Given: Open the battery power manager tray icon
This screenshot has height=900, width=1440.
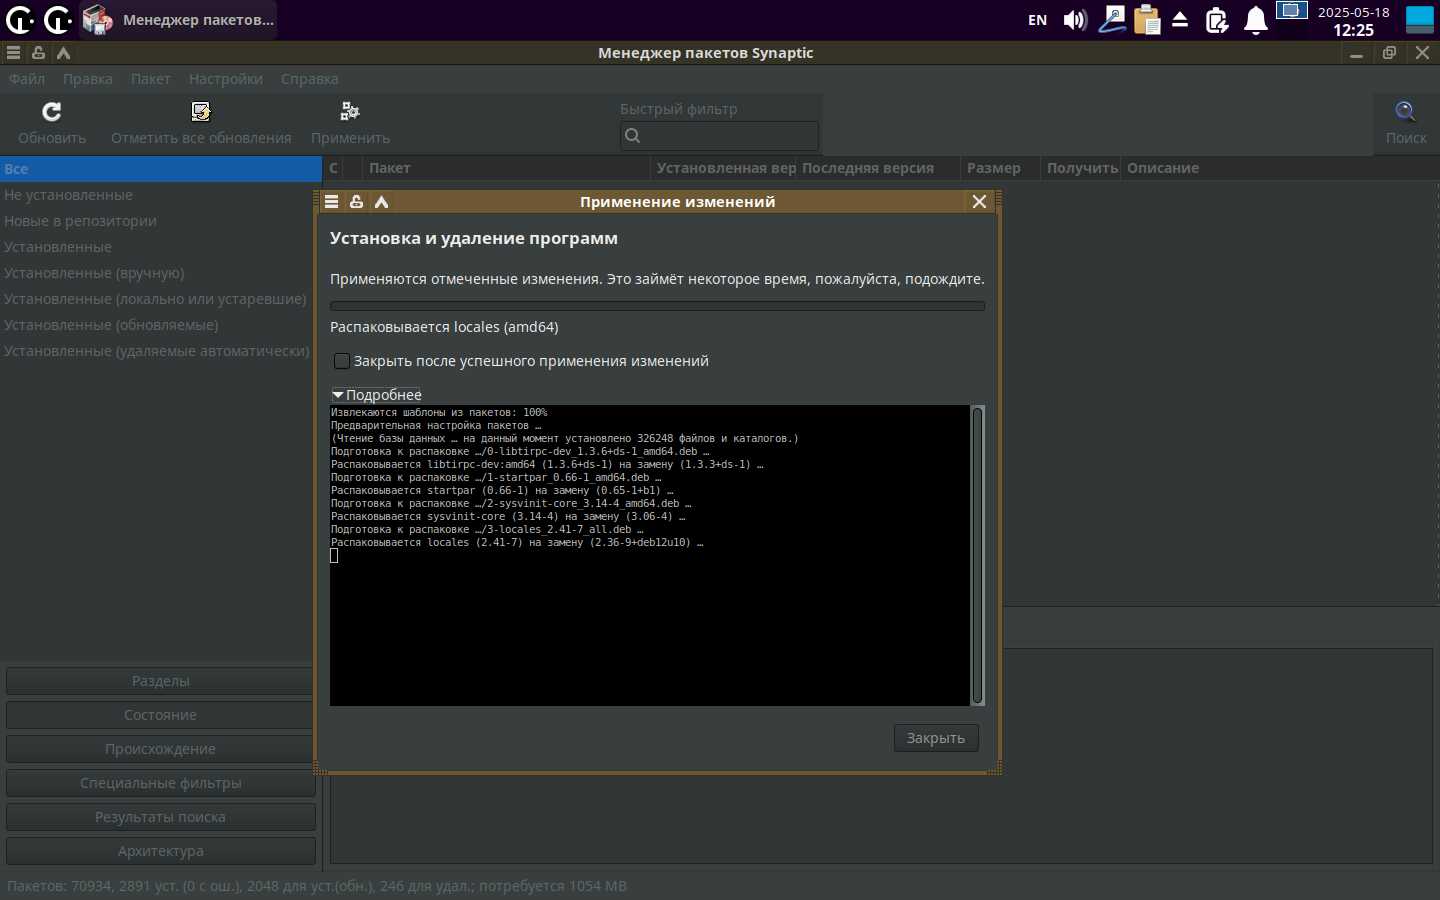Looking at the screenshot, I should 1217,20.
